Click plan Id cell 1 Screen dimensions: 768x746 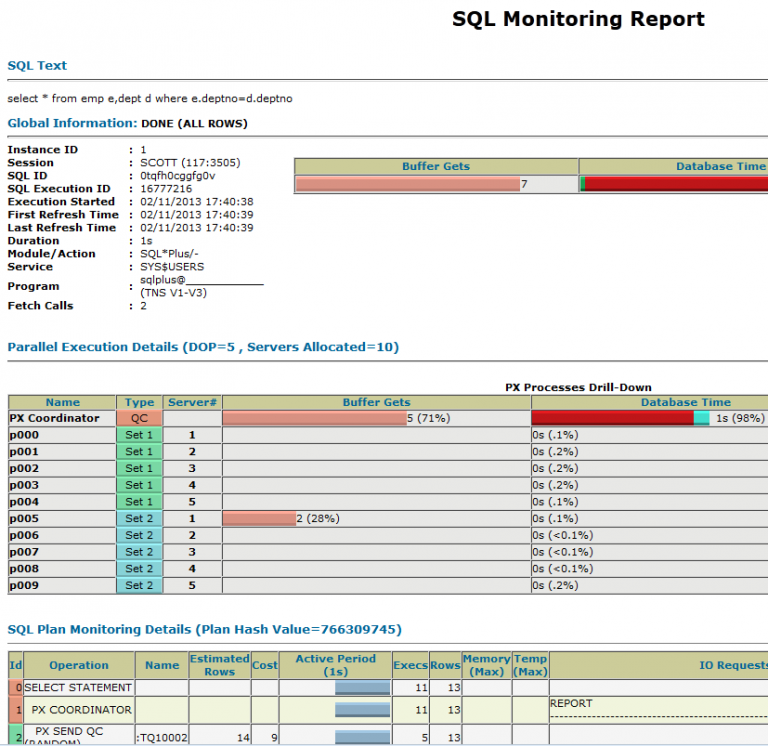16,710
